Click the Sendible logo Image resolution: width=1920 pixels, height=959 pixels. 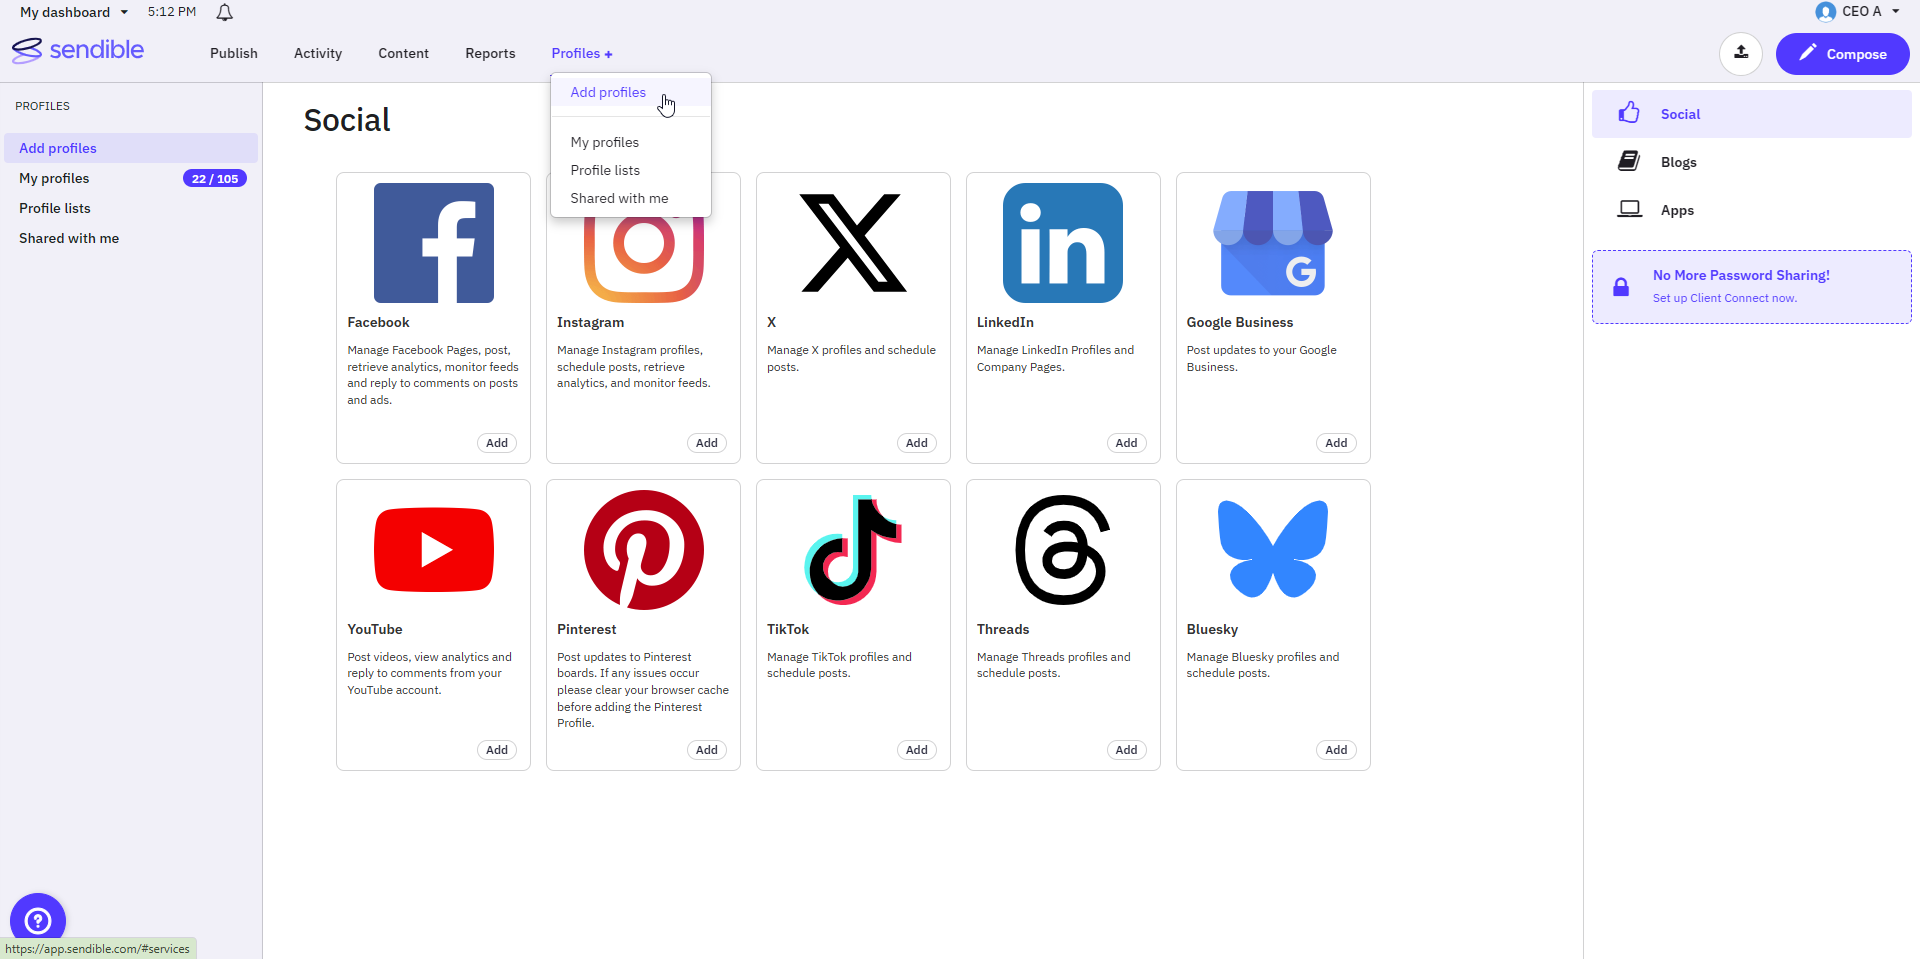[78, 50]
